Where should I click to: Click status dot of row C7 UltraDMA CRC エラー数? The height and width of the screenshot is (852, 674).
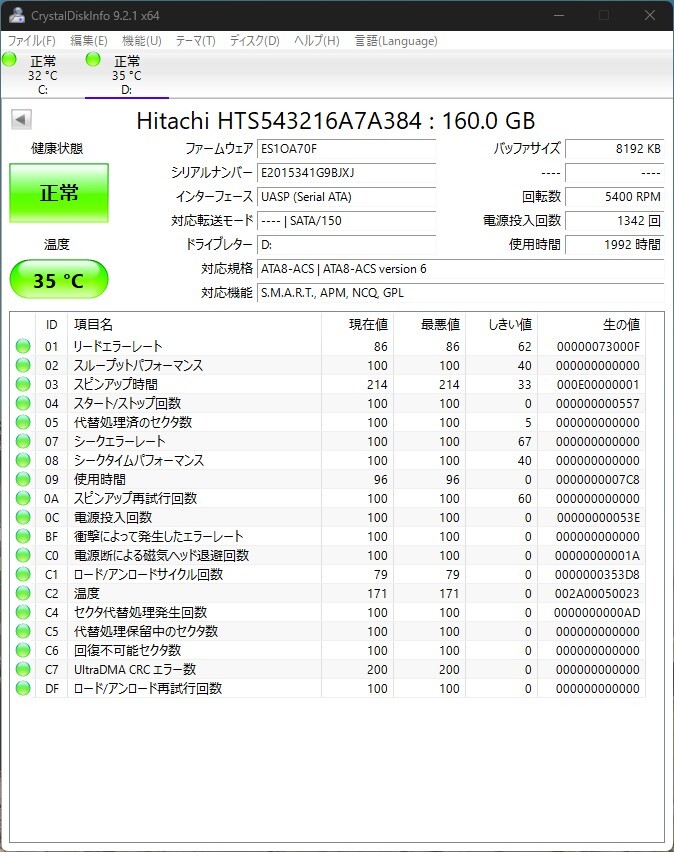click(x=23, y=669)
